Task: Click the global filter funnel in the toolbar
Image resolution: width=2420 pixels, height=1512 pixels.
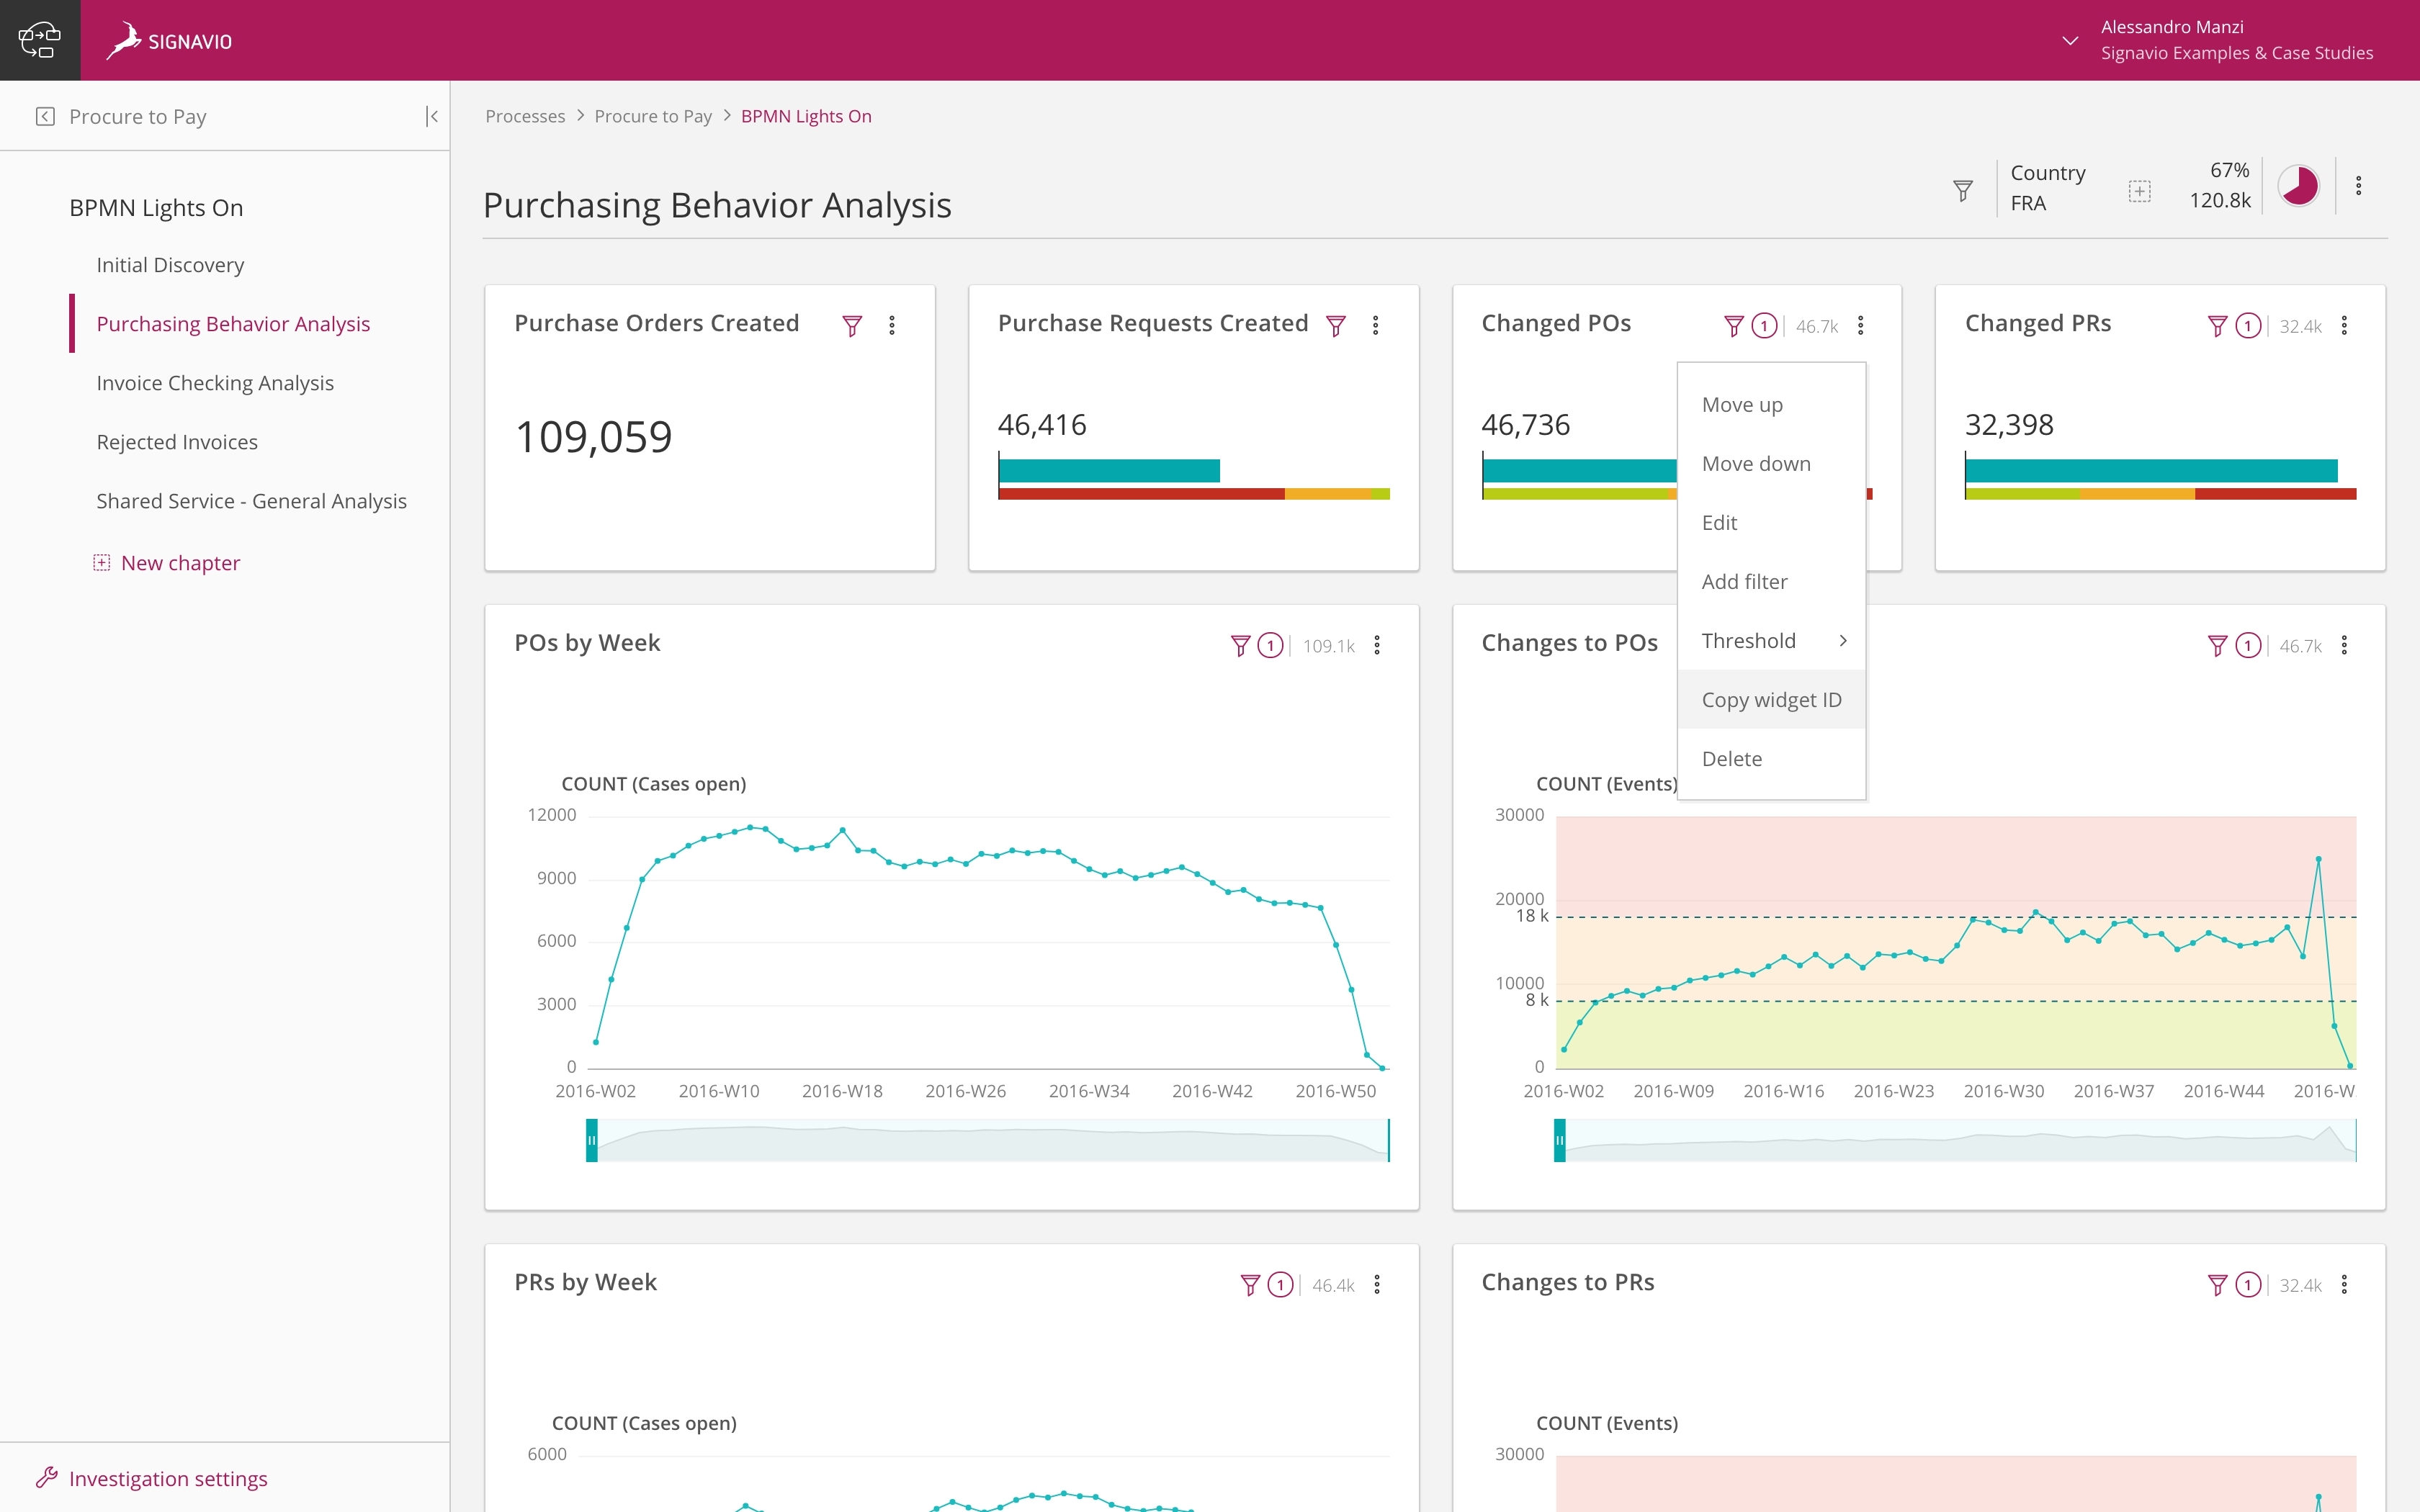Action: click(1962, 189)
